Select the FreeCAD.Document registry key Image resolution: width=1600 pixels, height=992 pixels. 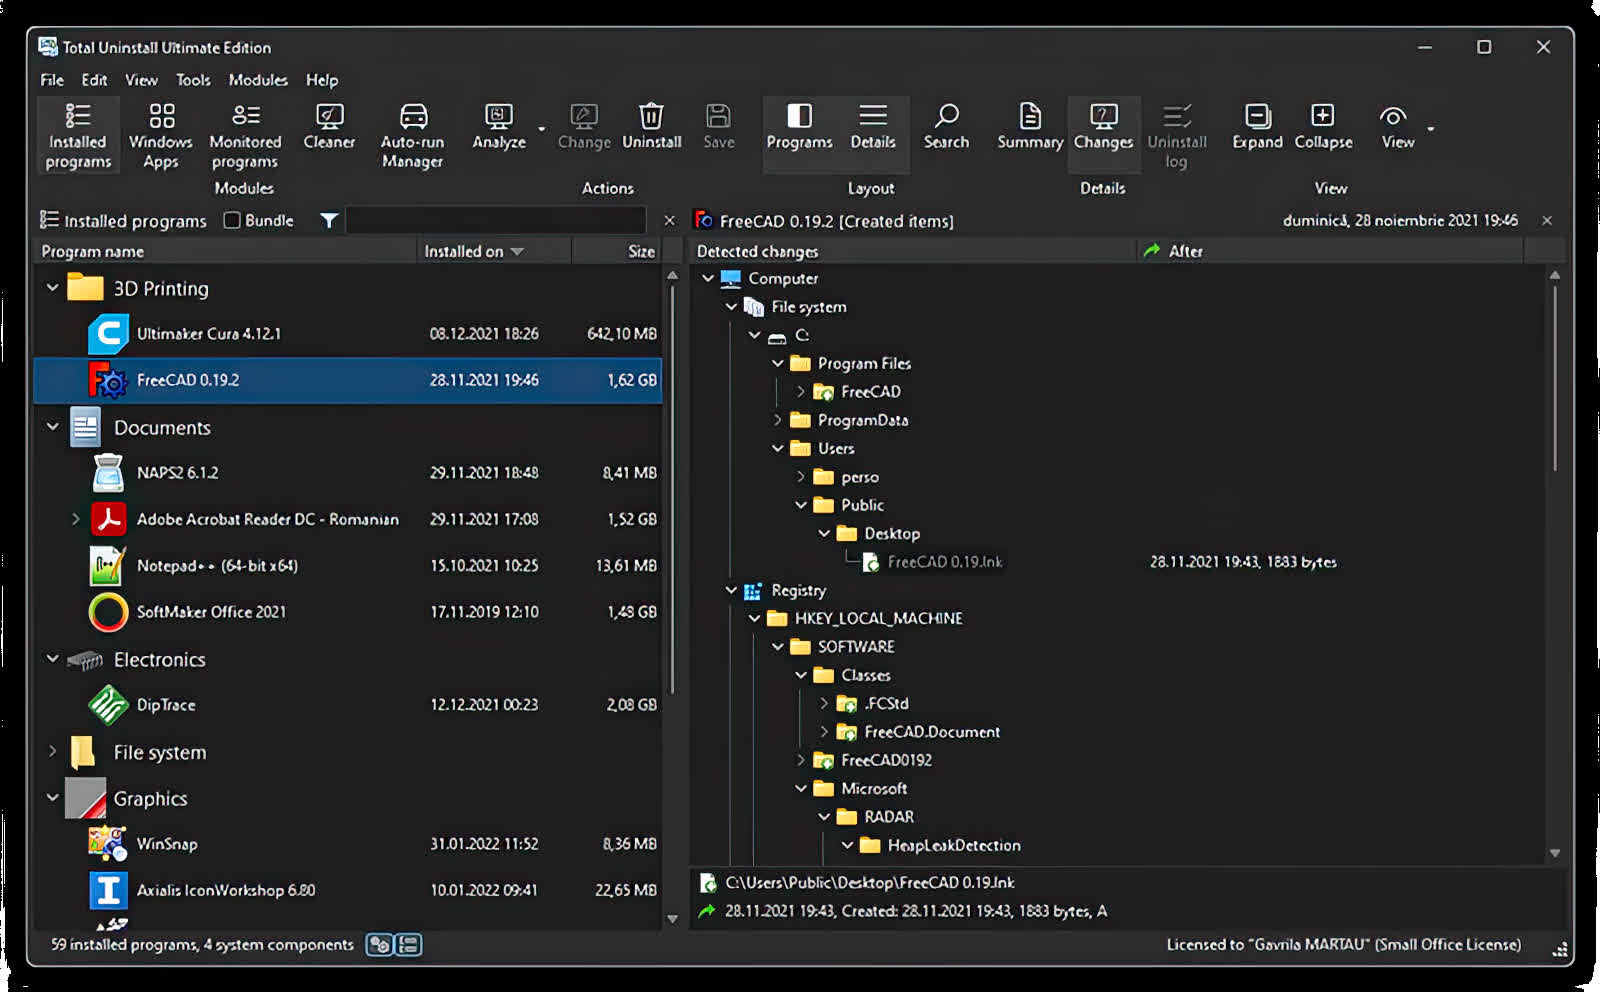pos(931,732)
